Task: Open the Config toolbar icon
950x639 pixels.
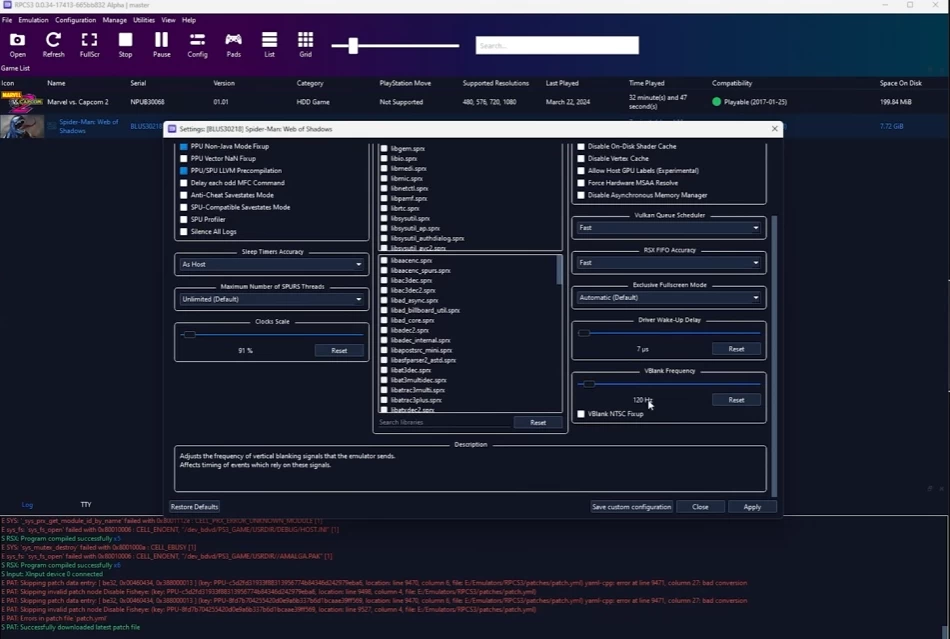Action: [197, 43]
